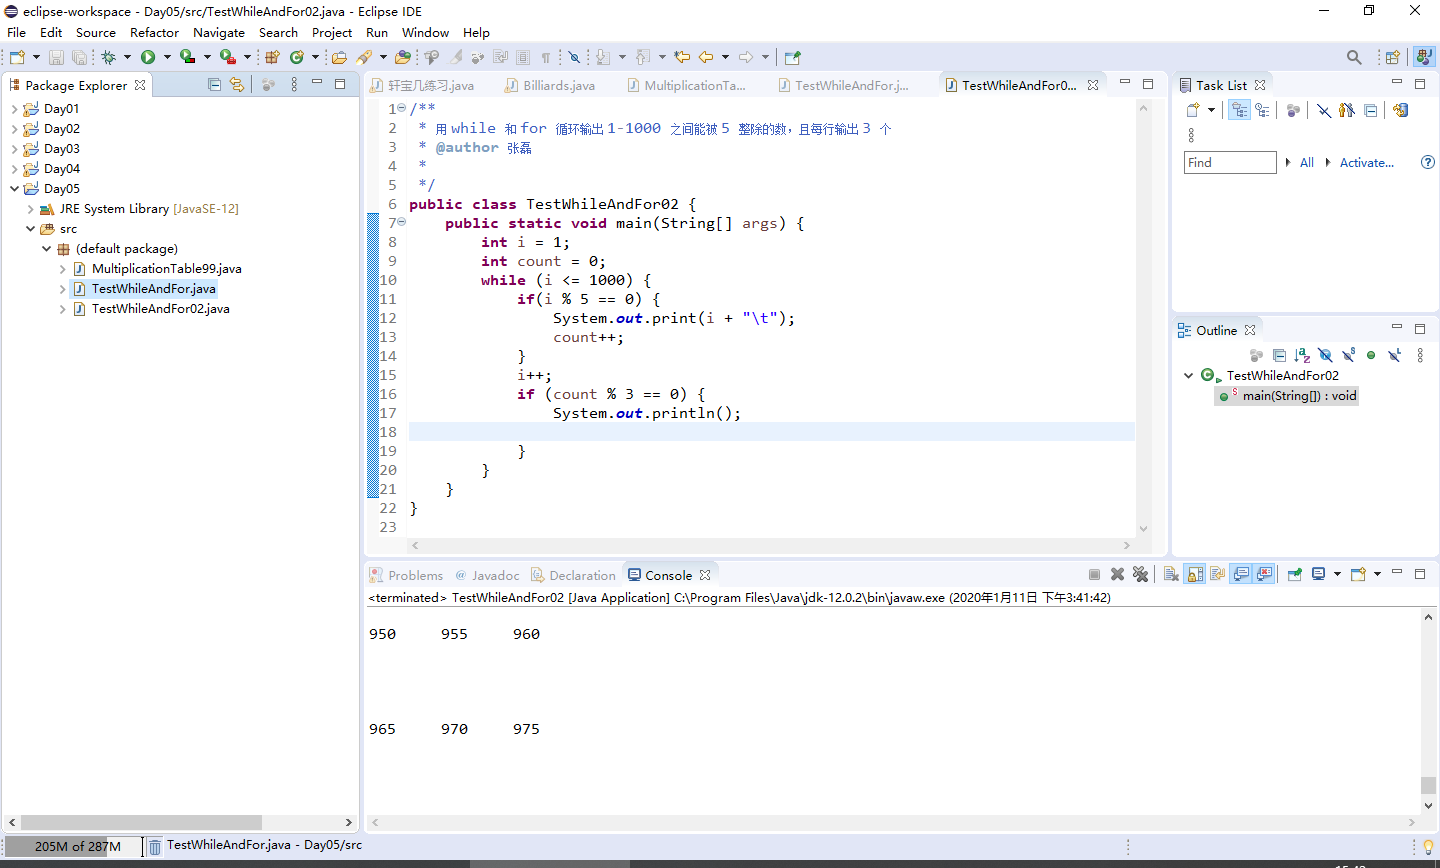Toggle Hide Non-Public Members in the Outline view
The image size is (1440, 868).
(x=1371, y=355)
